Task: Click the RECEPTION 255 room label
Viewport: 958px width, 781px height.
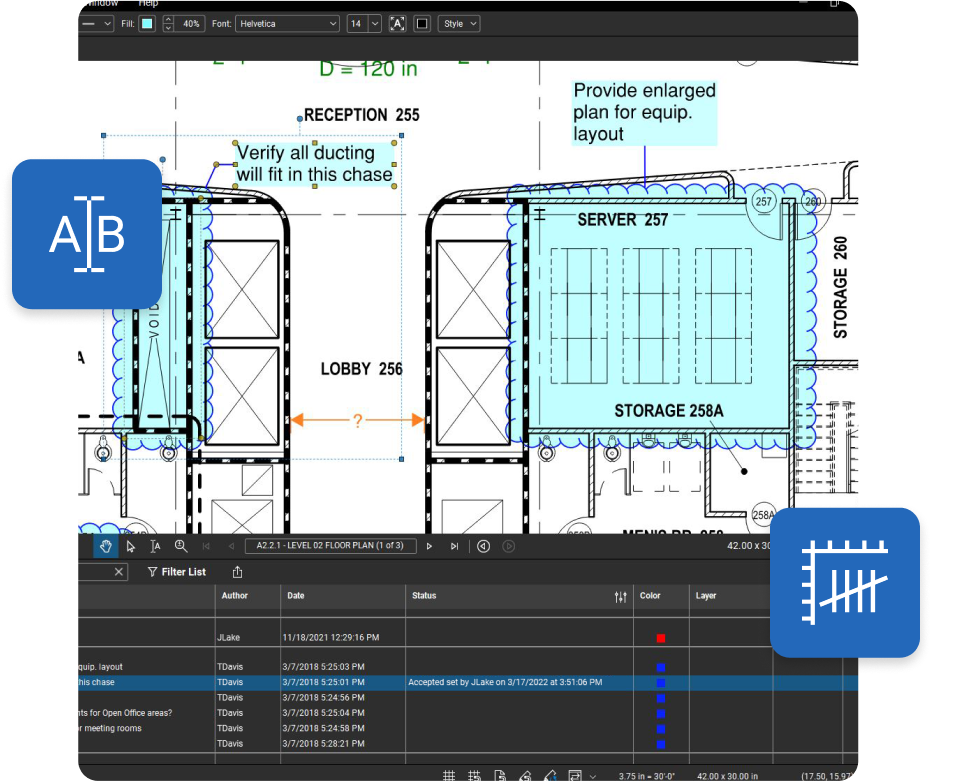Action: tap(362, 115)
